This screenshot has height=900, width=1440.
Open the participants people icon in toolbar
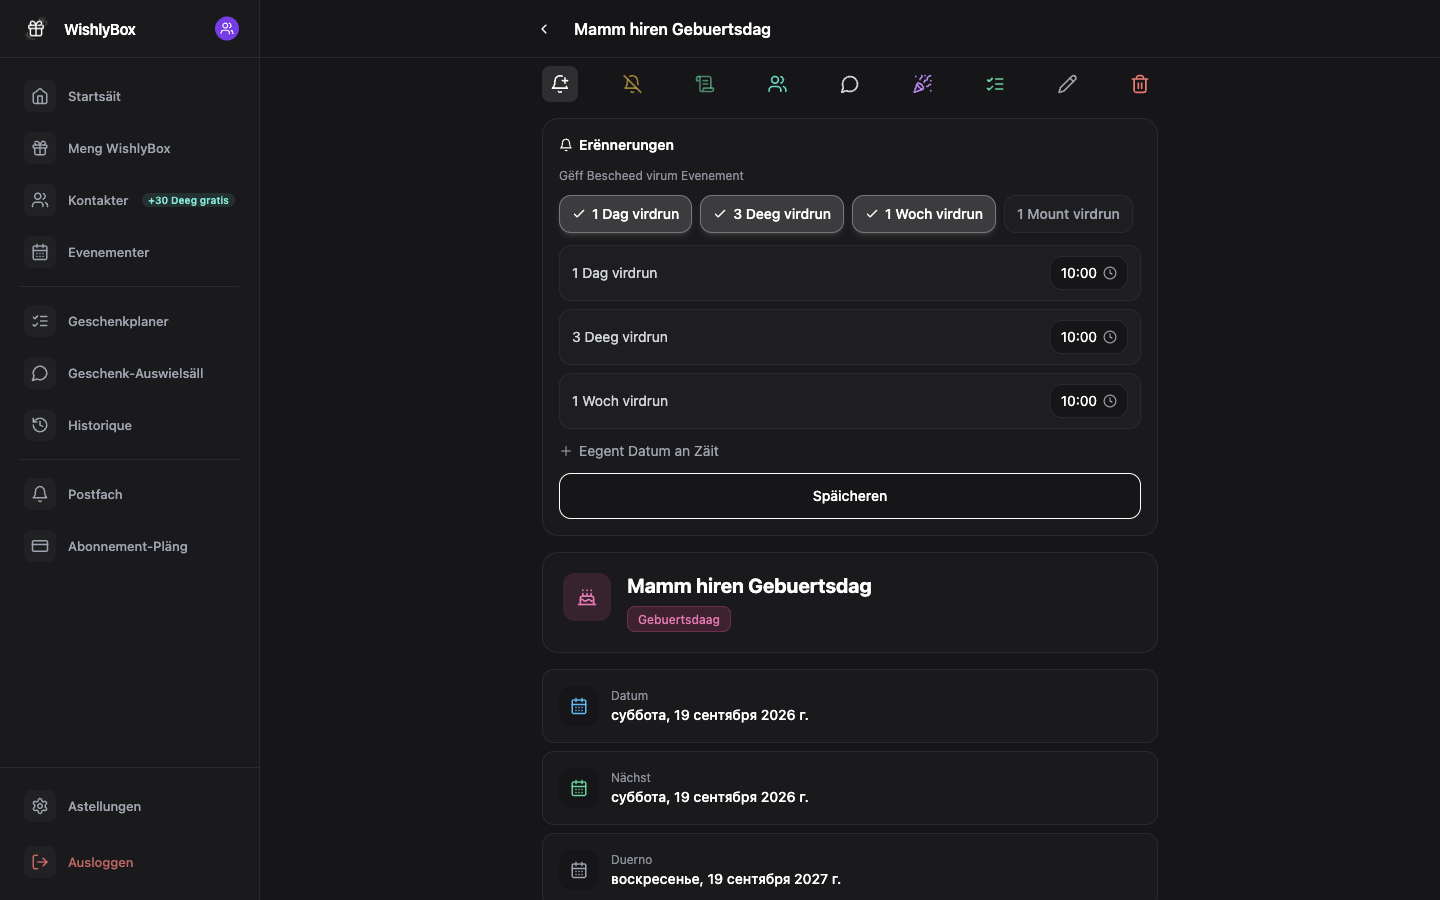777,84
